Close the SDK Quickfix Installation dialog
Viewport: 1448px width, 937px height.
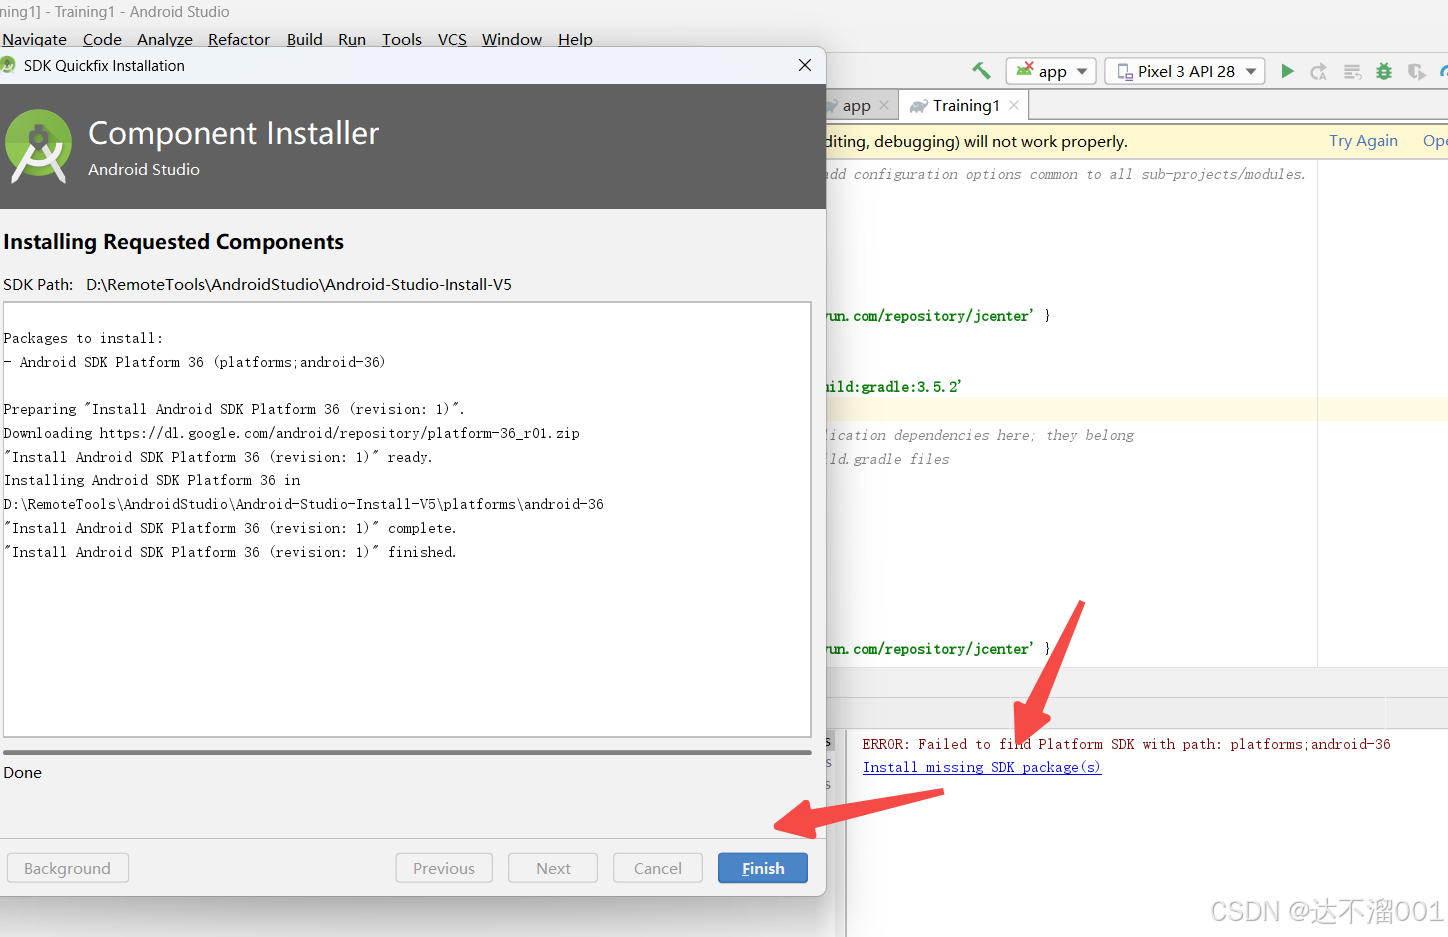tap(805, 65)
